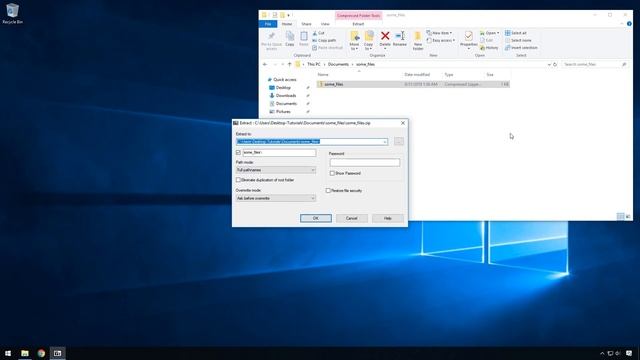The image size is (640, 360).
Task: Click Copy path in Clipboard group
Action: point(324,40)
